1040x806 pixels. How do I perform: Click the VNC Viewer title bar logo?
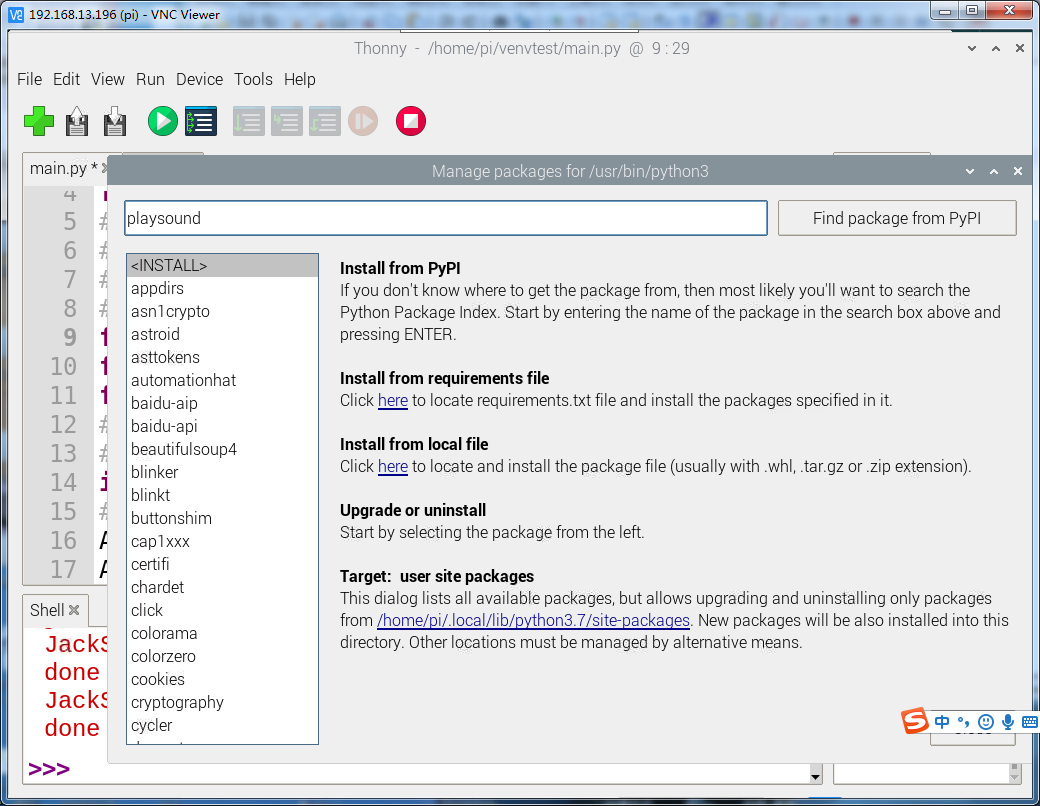pos(16,14)
